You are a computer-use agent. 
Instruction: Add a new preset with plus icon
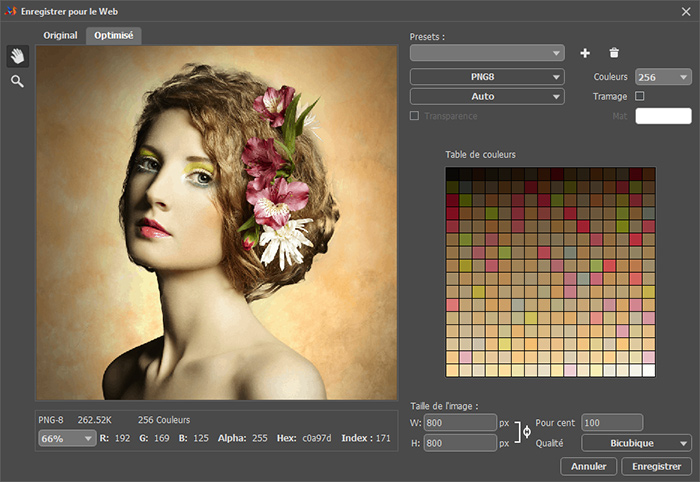point(585,53)
